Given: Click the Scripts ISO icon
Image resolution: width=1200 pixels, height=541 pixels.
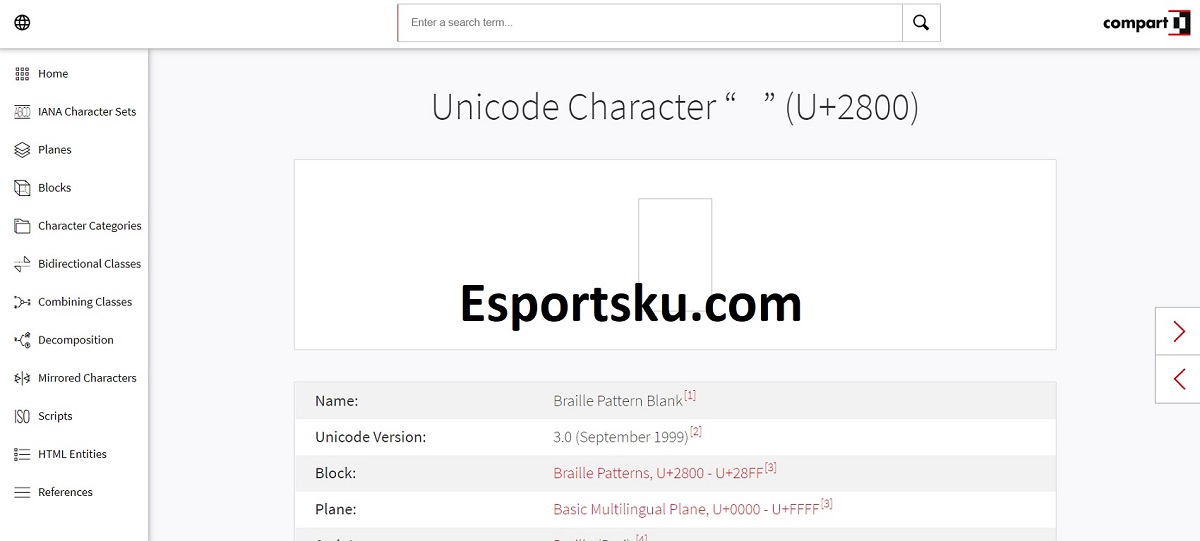Looking at the screenshot, I should point(22,416).
